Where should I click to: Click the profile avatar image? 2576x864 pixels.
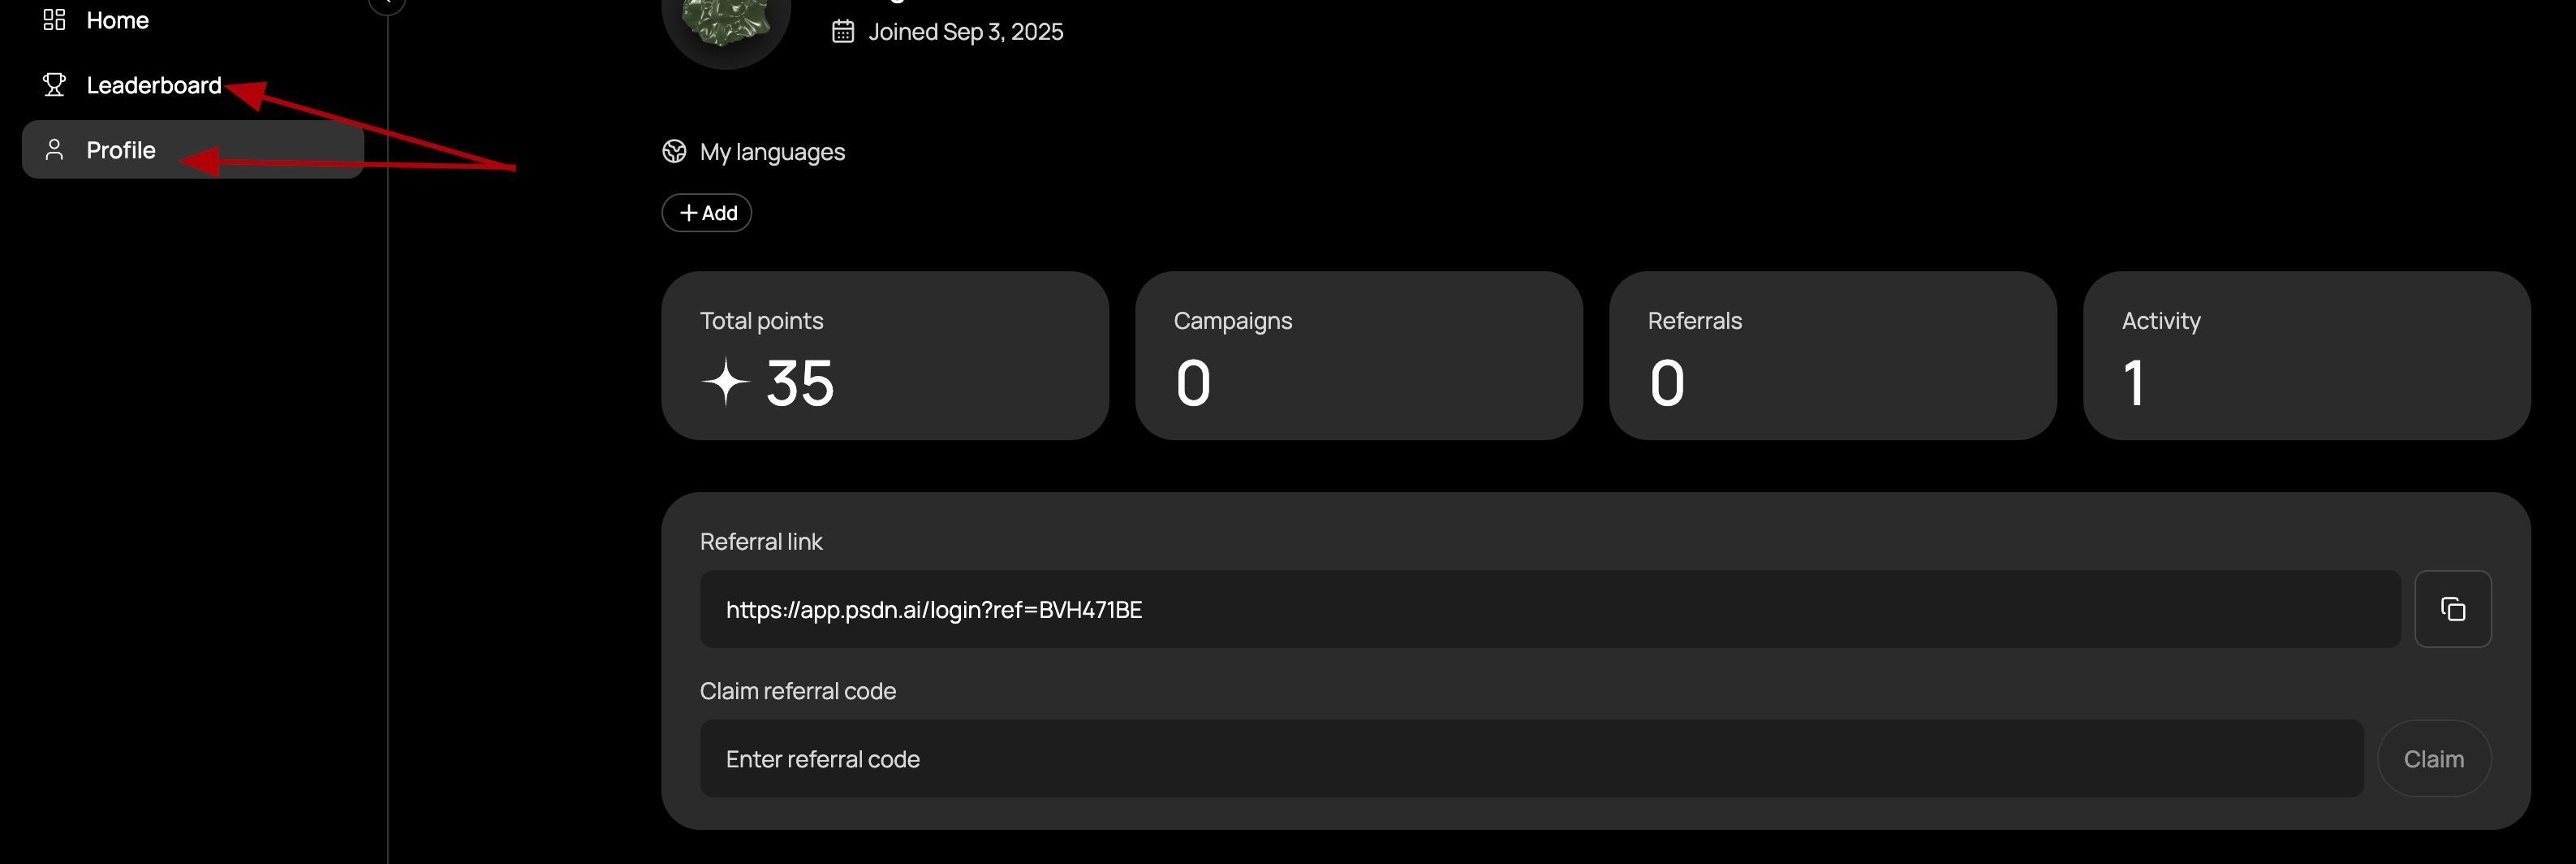pyautogui.click(x=726, y=30)
